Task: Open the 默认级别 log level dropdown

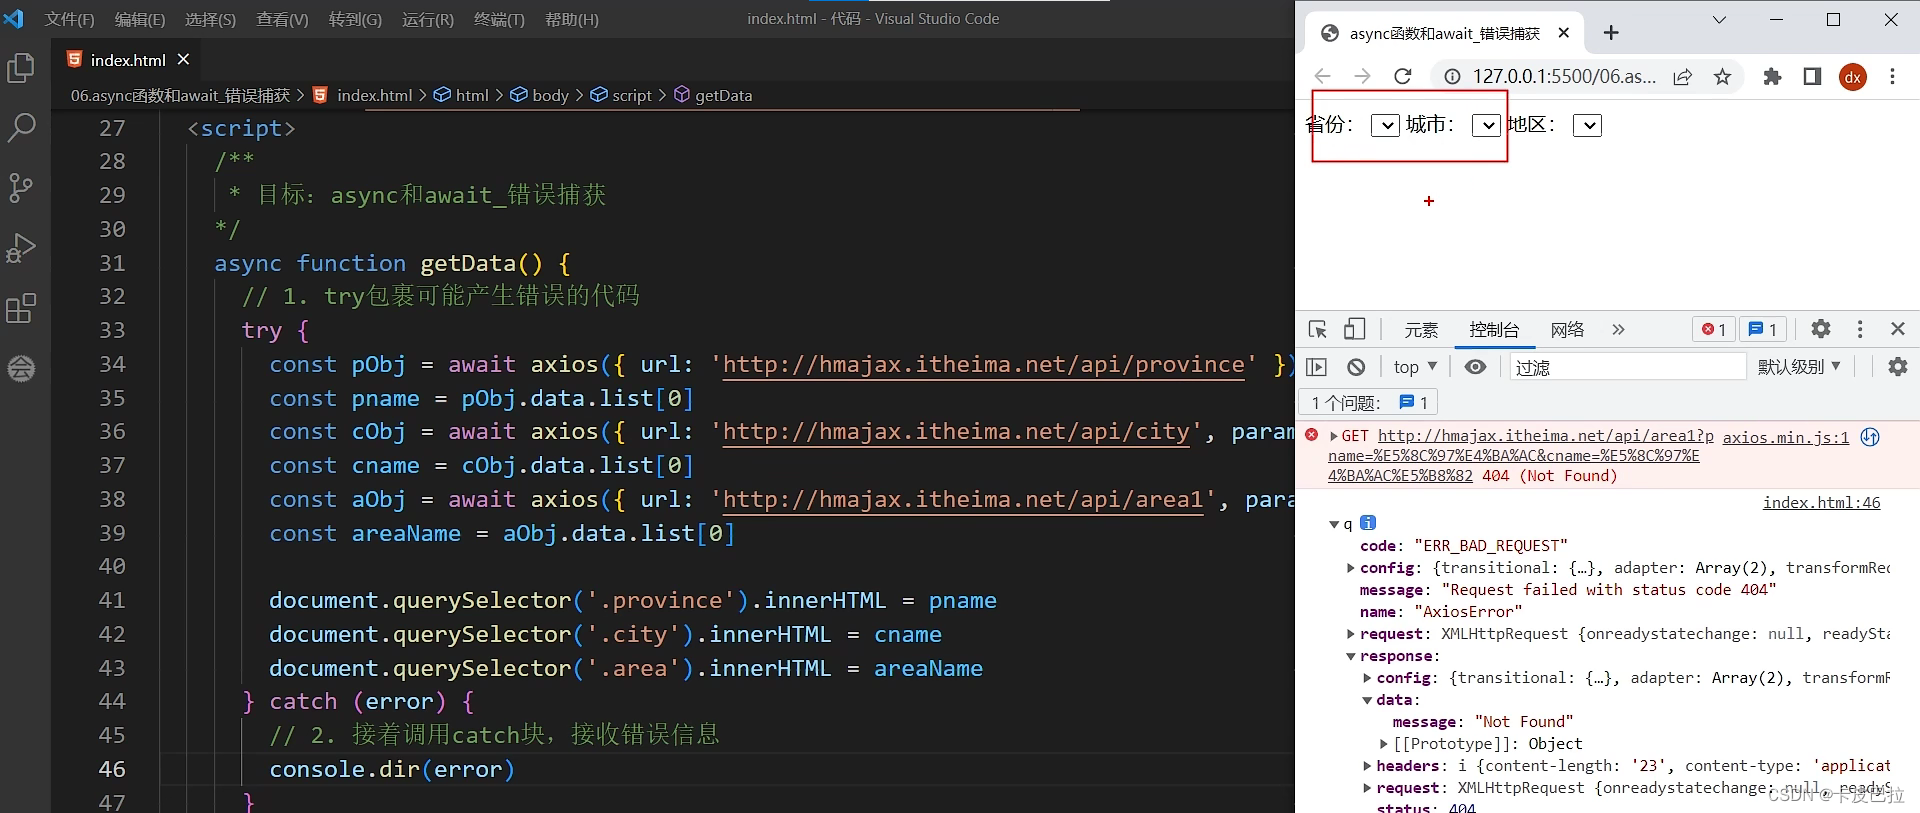Action: 1799,367
